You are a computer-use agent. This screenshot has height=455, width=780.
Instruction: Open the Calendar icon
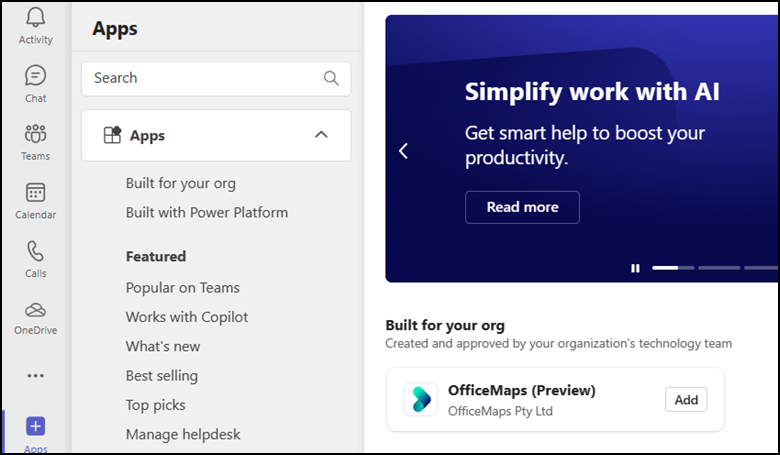(35, 192)
